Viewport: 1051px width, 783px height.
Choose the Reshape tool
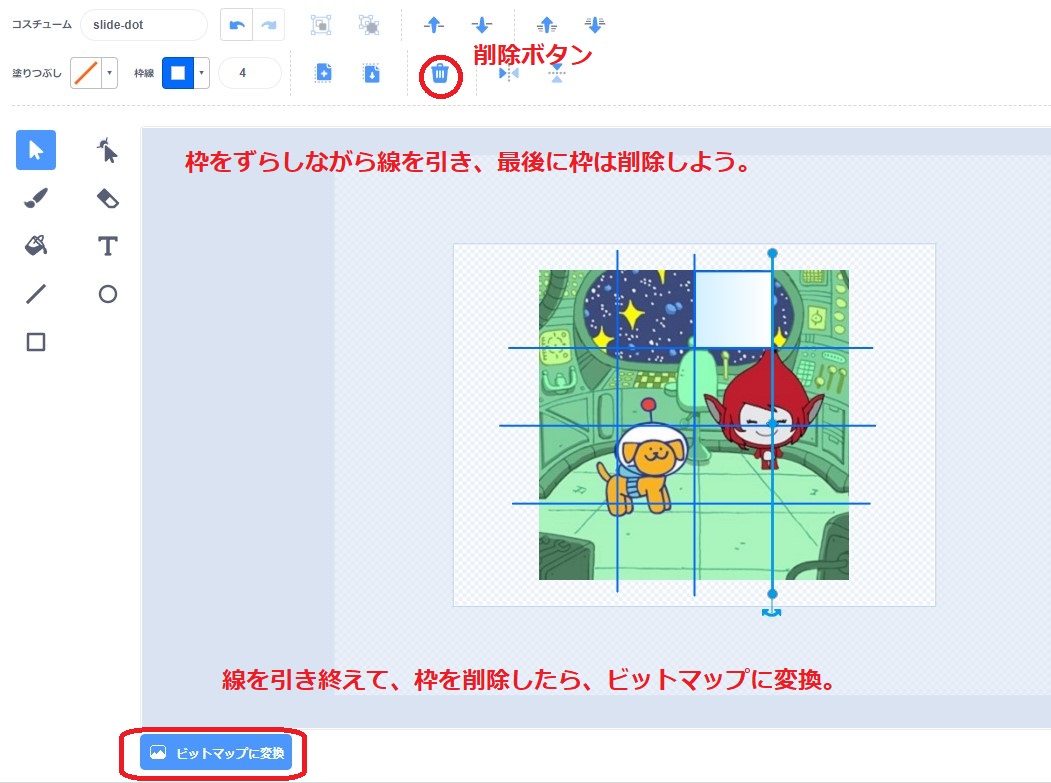tap(107, 150)
